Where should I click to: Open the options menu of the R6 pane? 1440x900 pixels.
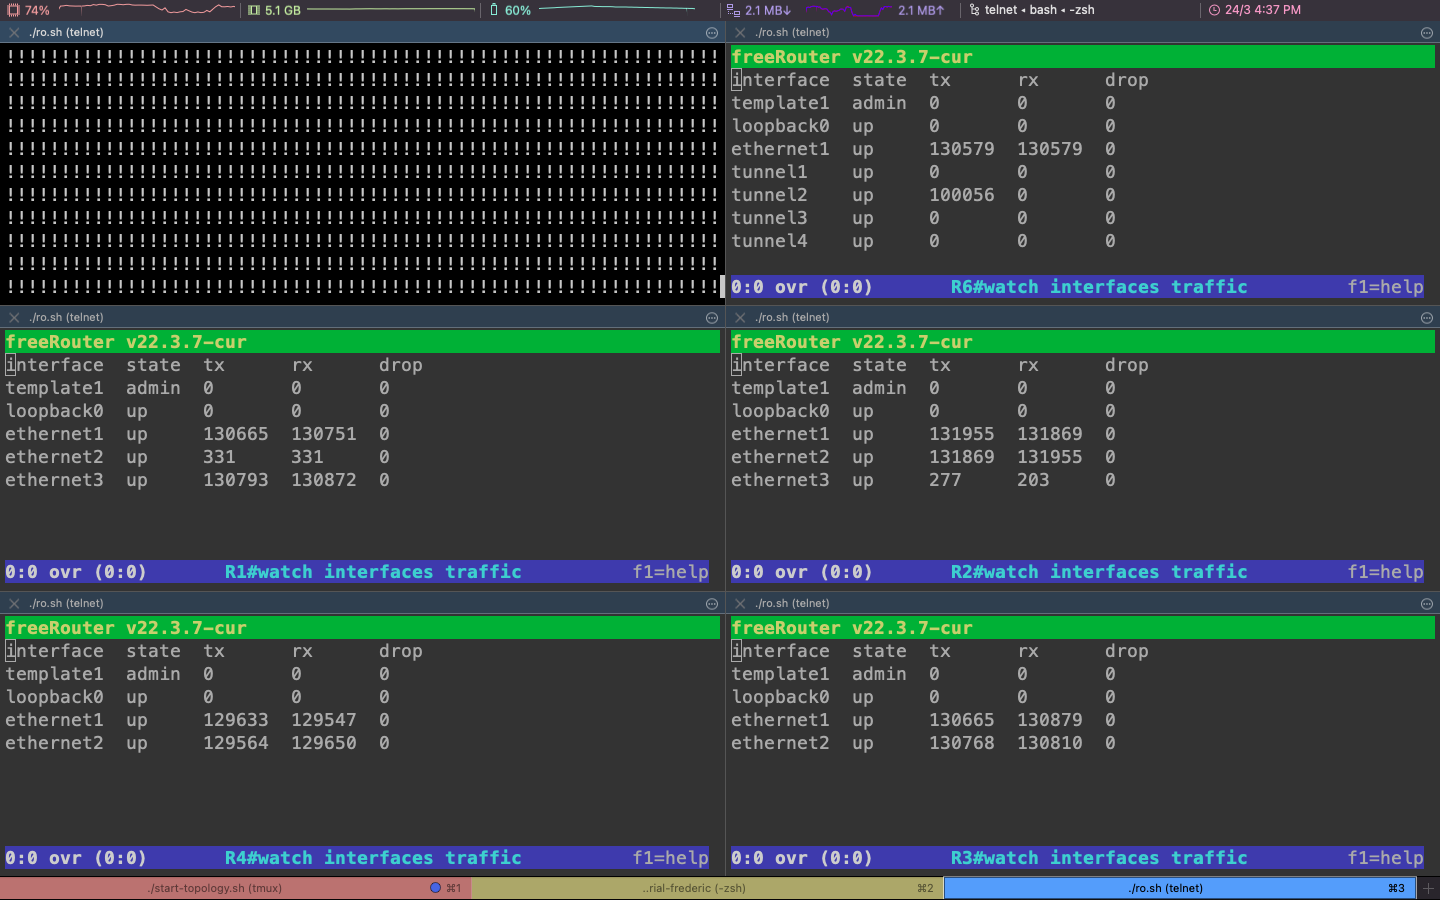(x=1426, y=33)
